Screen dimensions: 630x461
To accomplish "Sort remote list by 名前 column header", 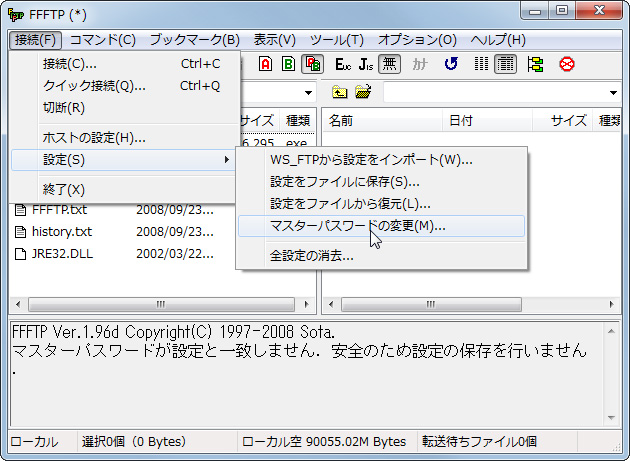I will tap(382, 121).
